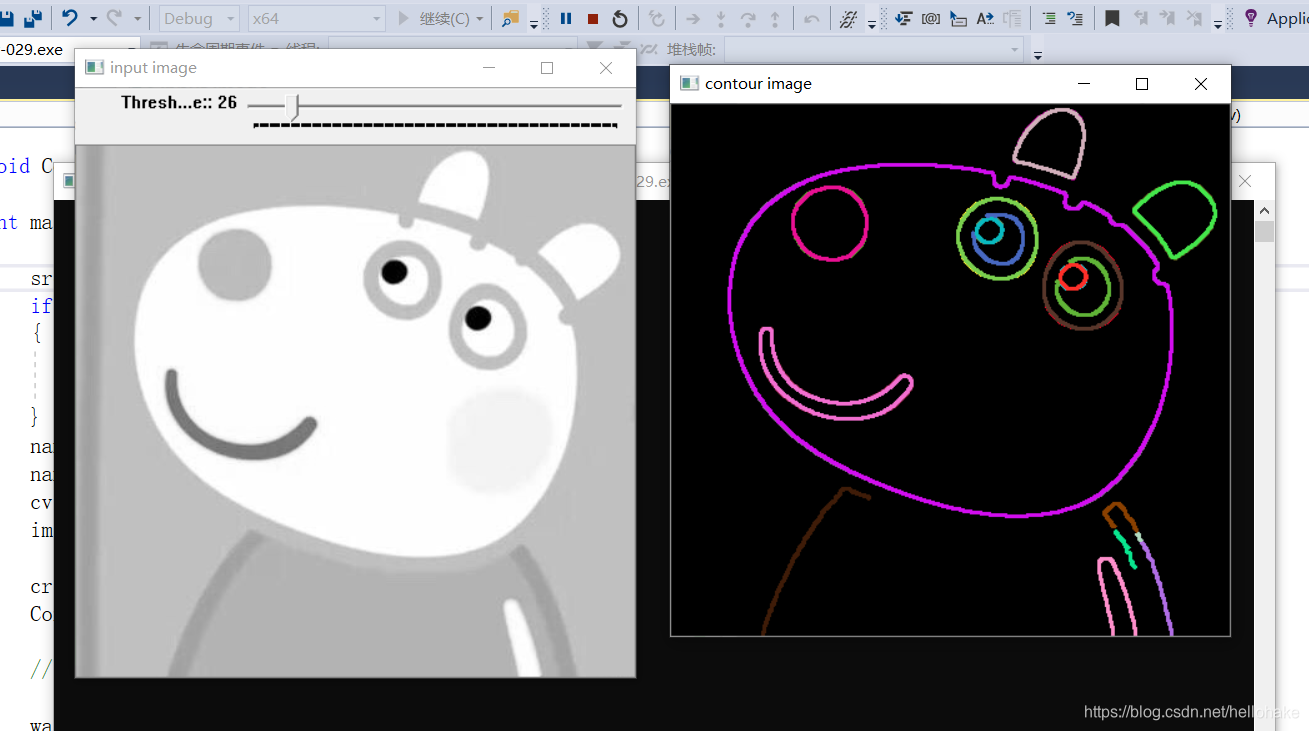The image size is (1309, 731).
Task: Open the 堆栈帧 stack frame dropdown
Action: click(874, 49)
